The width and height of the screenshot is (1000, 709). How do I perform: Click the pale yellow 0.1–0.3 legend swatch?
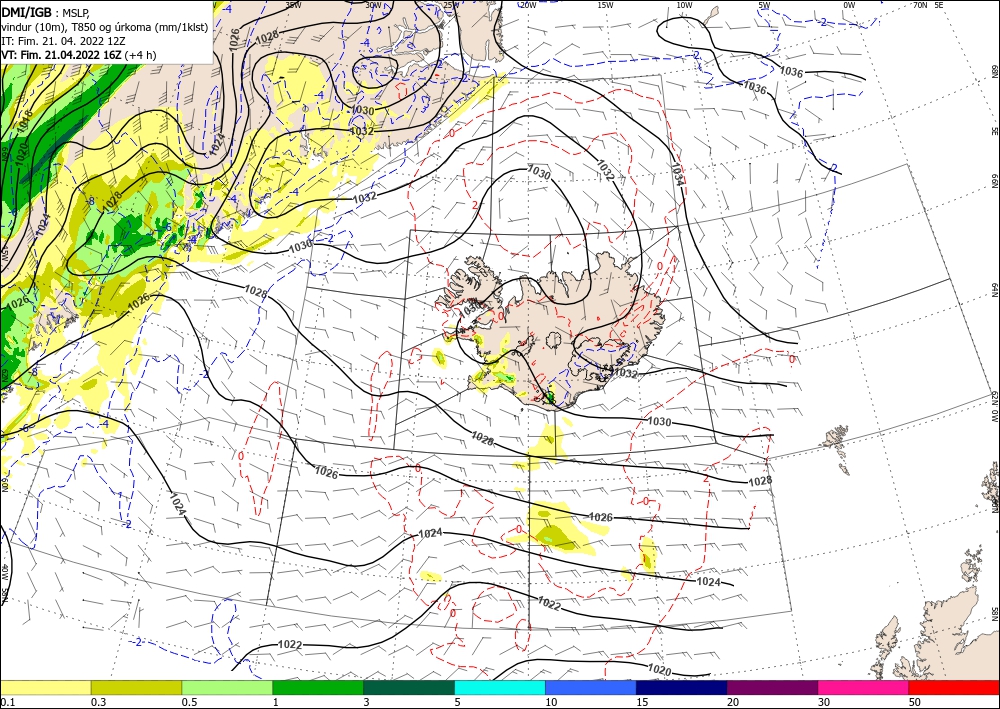pos(45,687)
